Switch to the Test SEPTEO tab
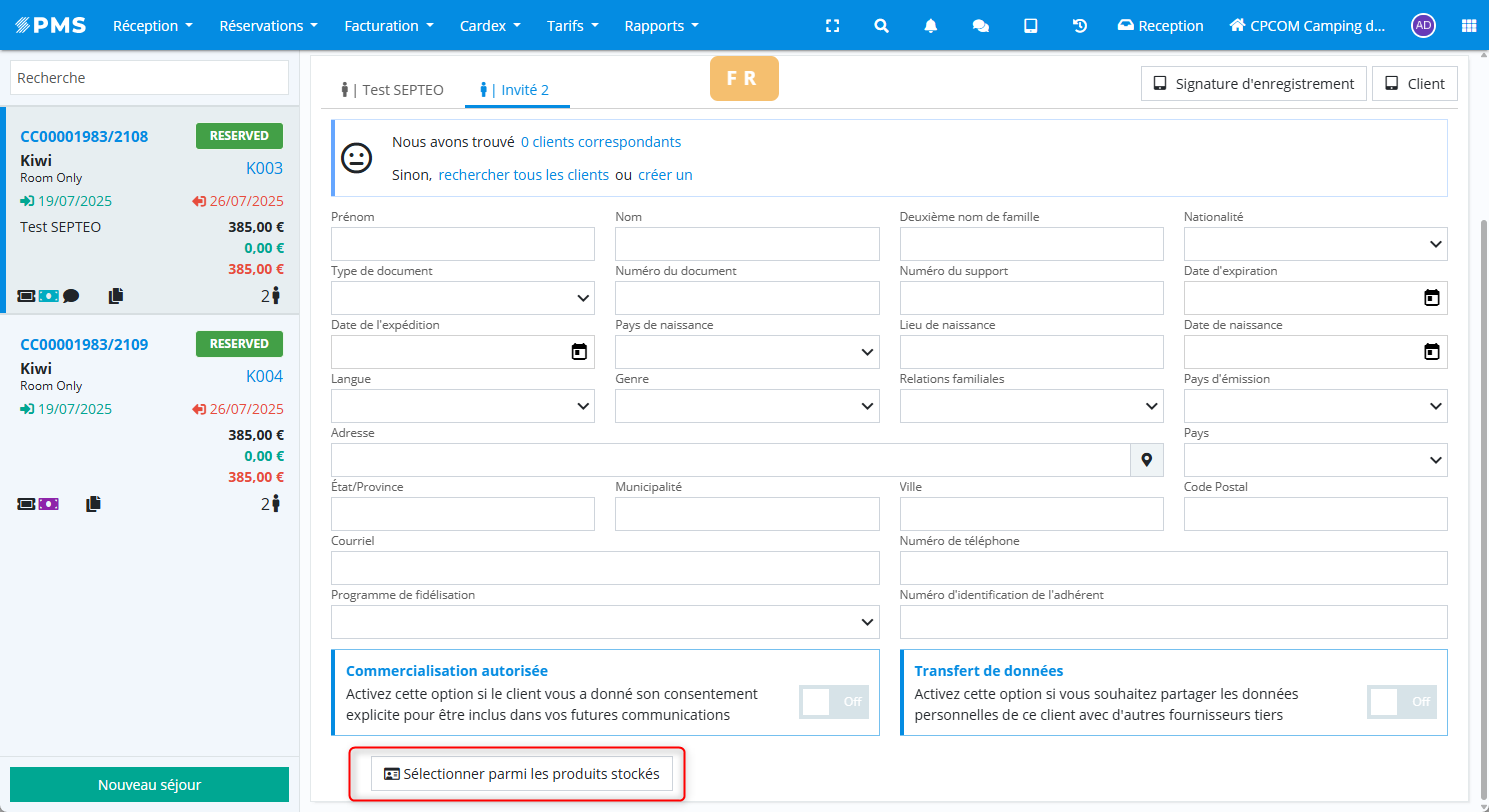 tap(393, 90)
